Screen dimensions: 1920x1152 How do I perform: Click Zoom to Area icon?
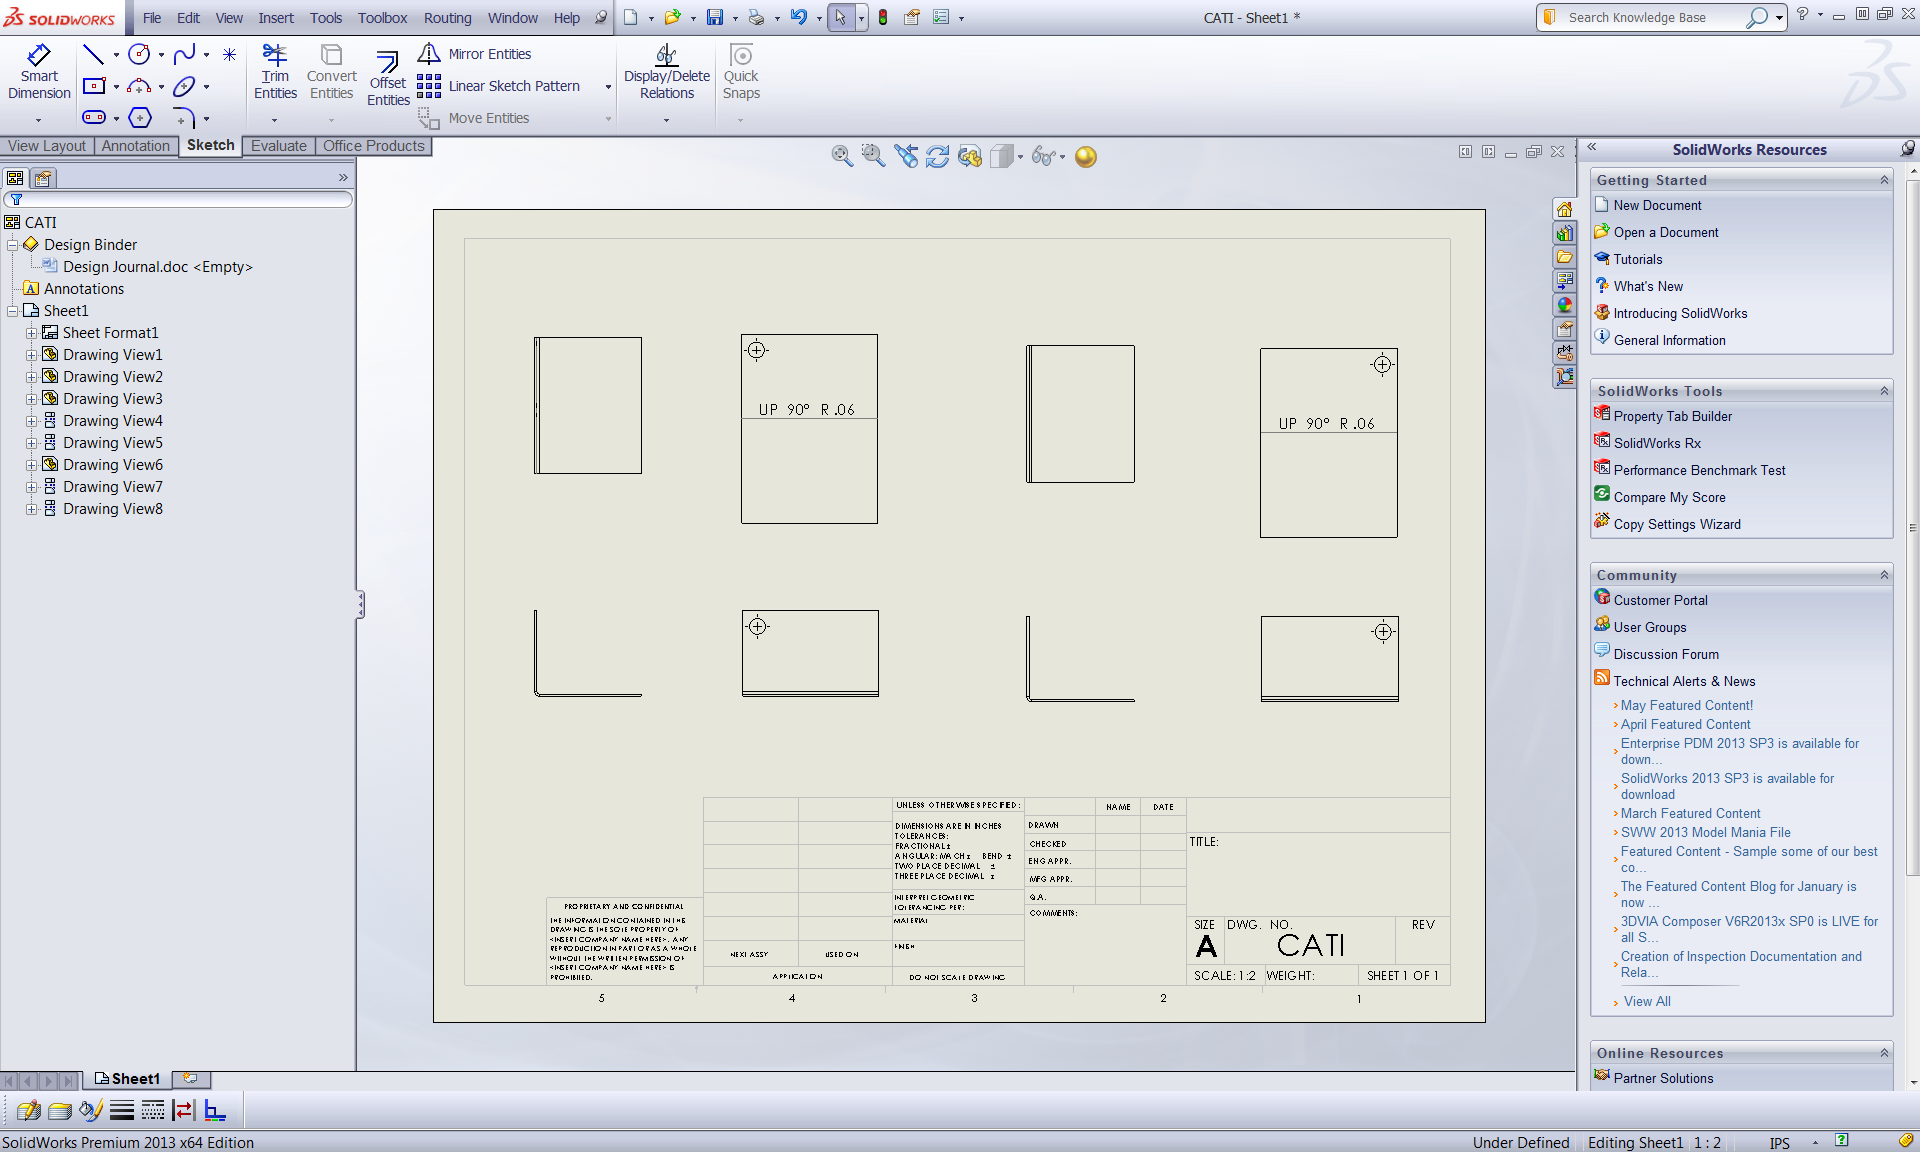[873, 156]
